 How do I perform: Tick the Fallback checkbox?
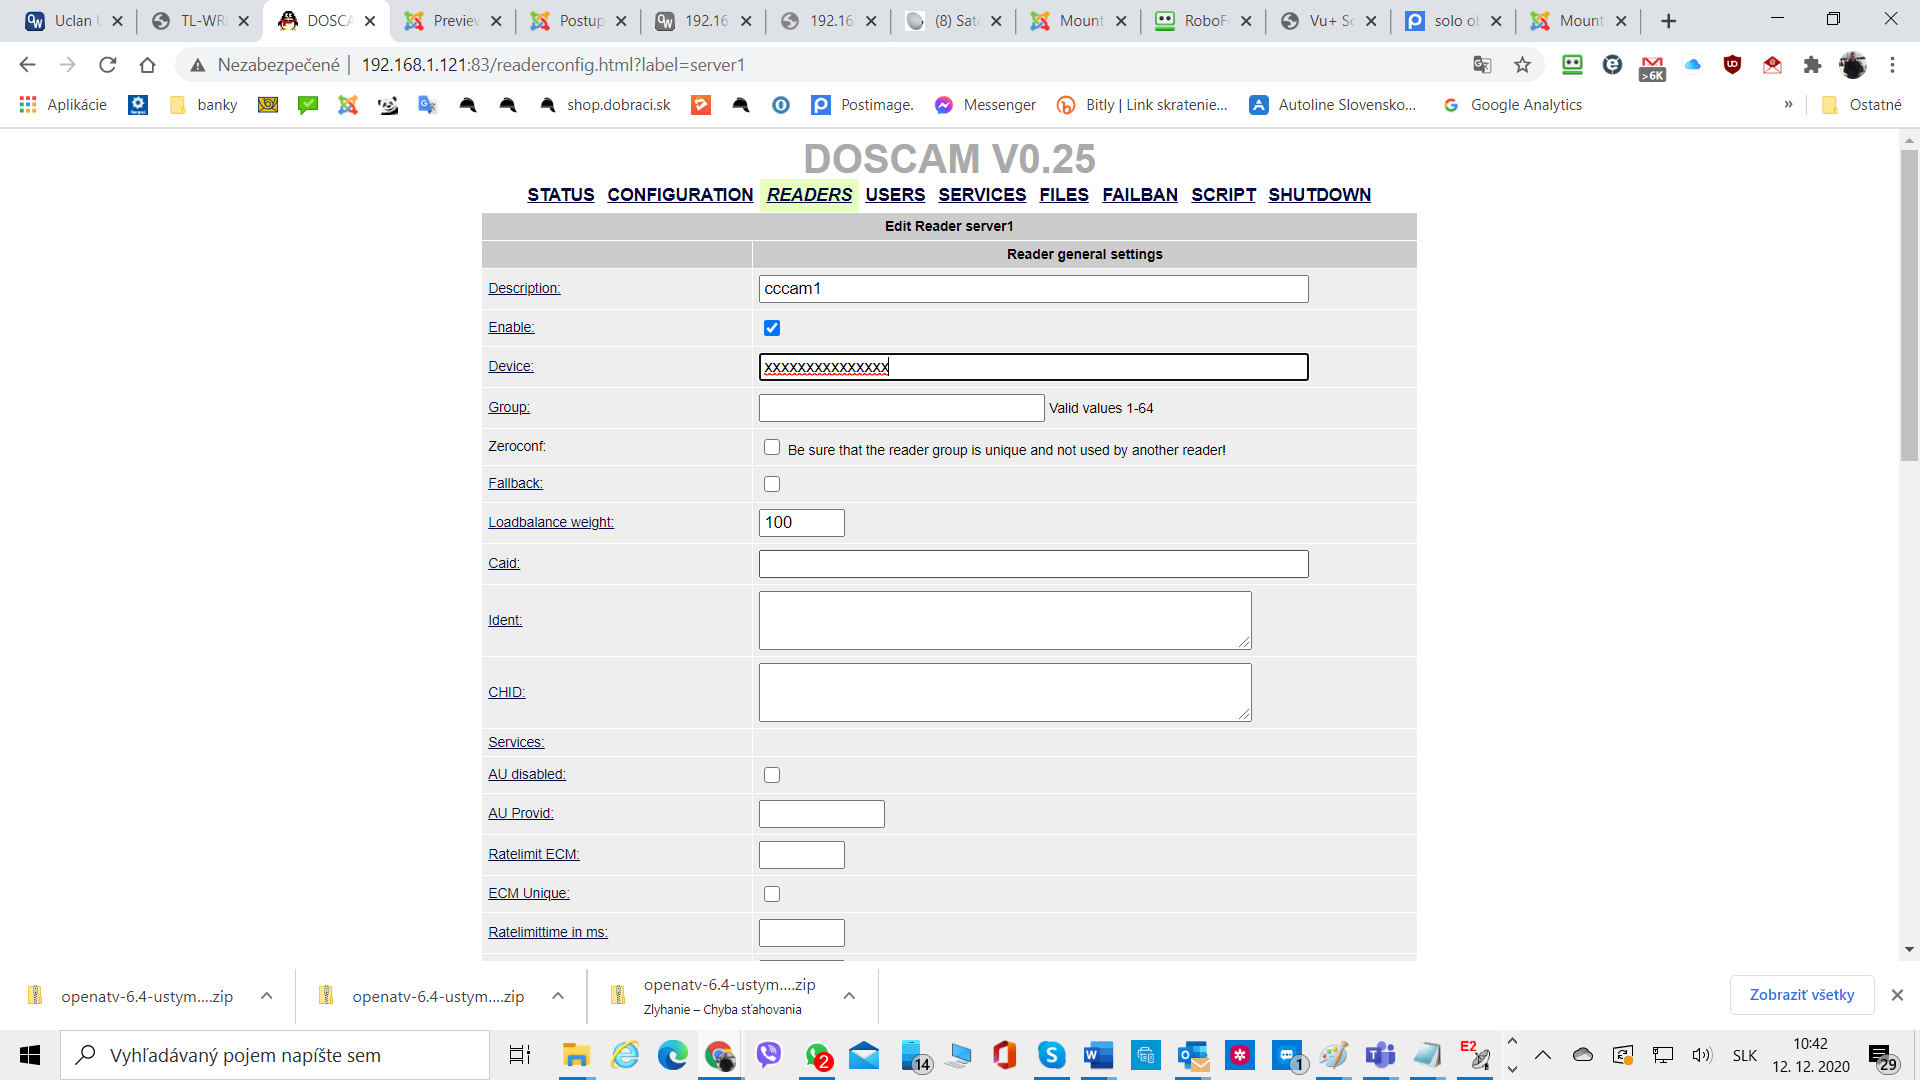(771, 484)
